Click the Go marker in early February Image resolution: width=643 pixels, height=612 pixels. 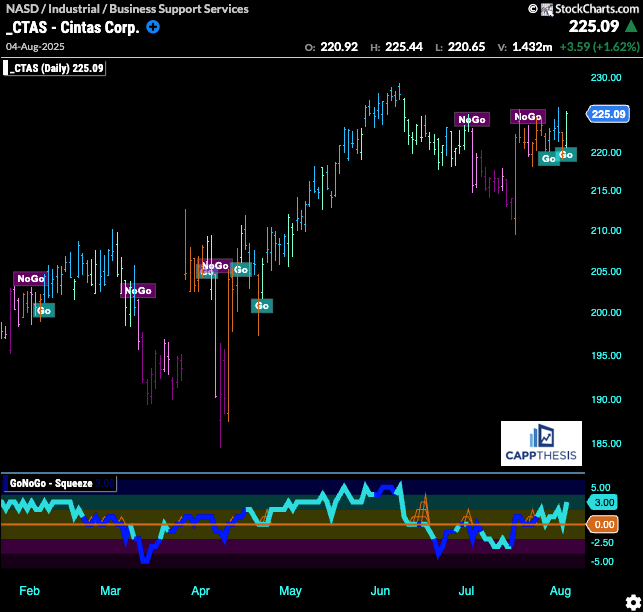click(x=44, y=311)
